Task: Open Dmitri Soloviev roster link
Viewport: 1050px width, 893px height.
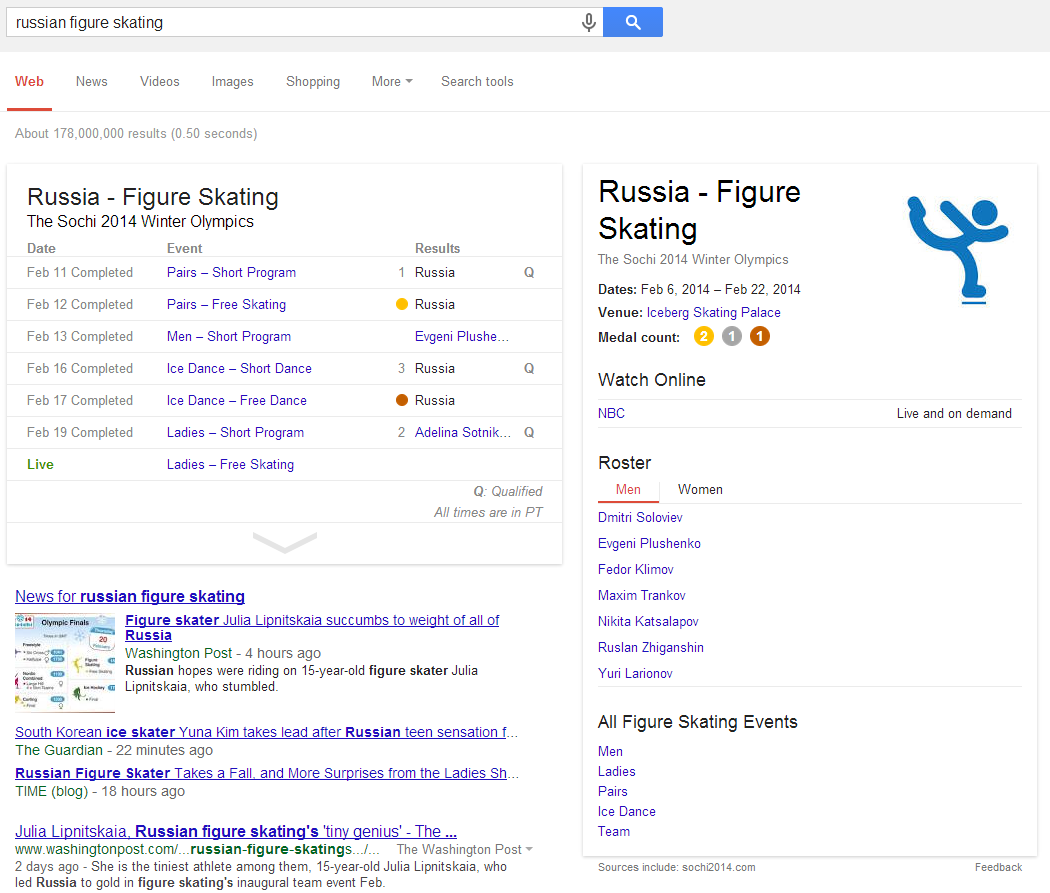Action: coord(640,517)
